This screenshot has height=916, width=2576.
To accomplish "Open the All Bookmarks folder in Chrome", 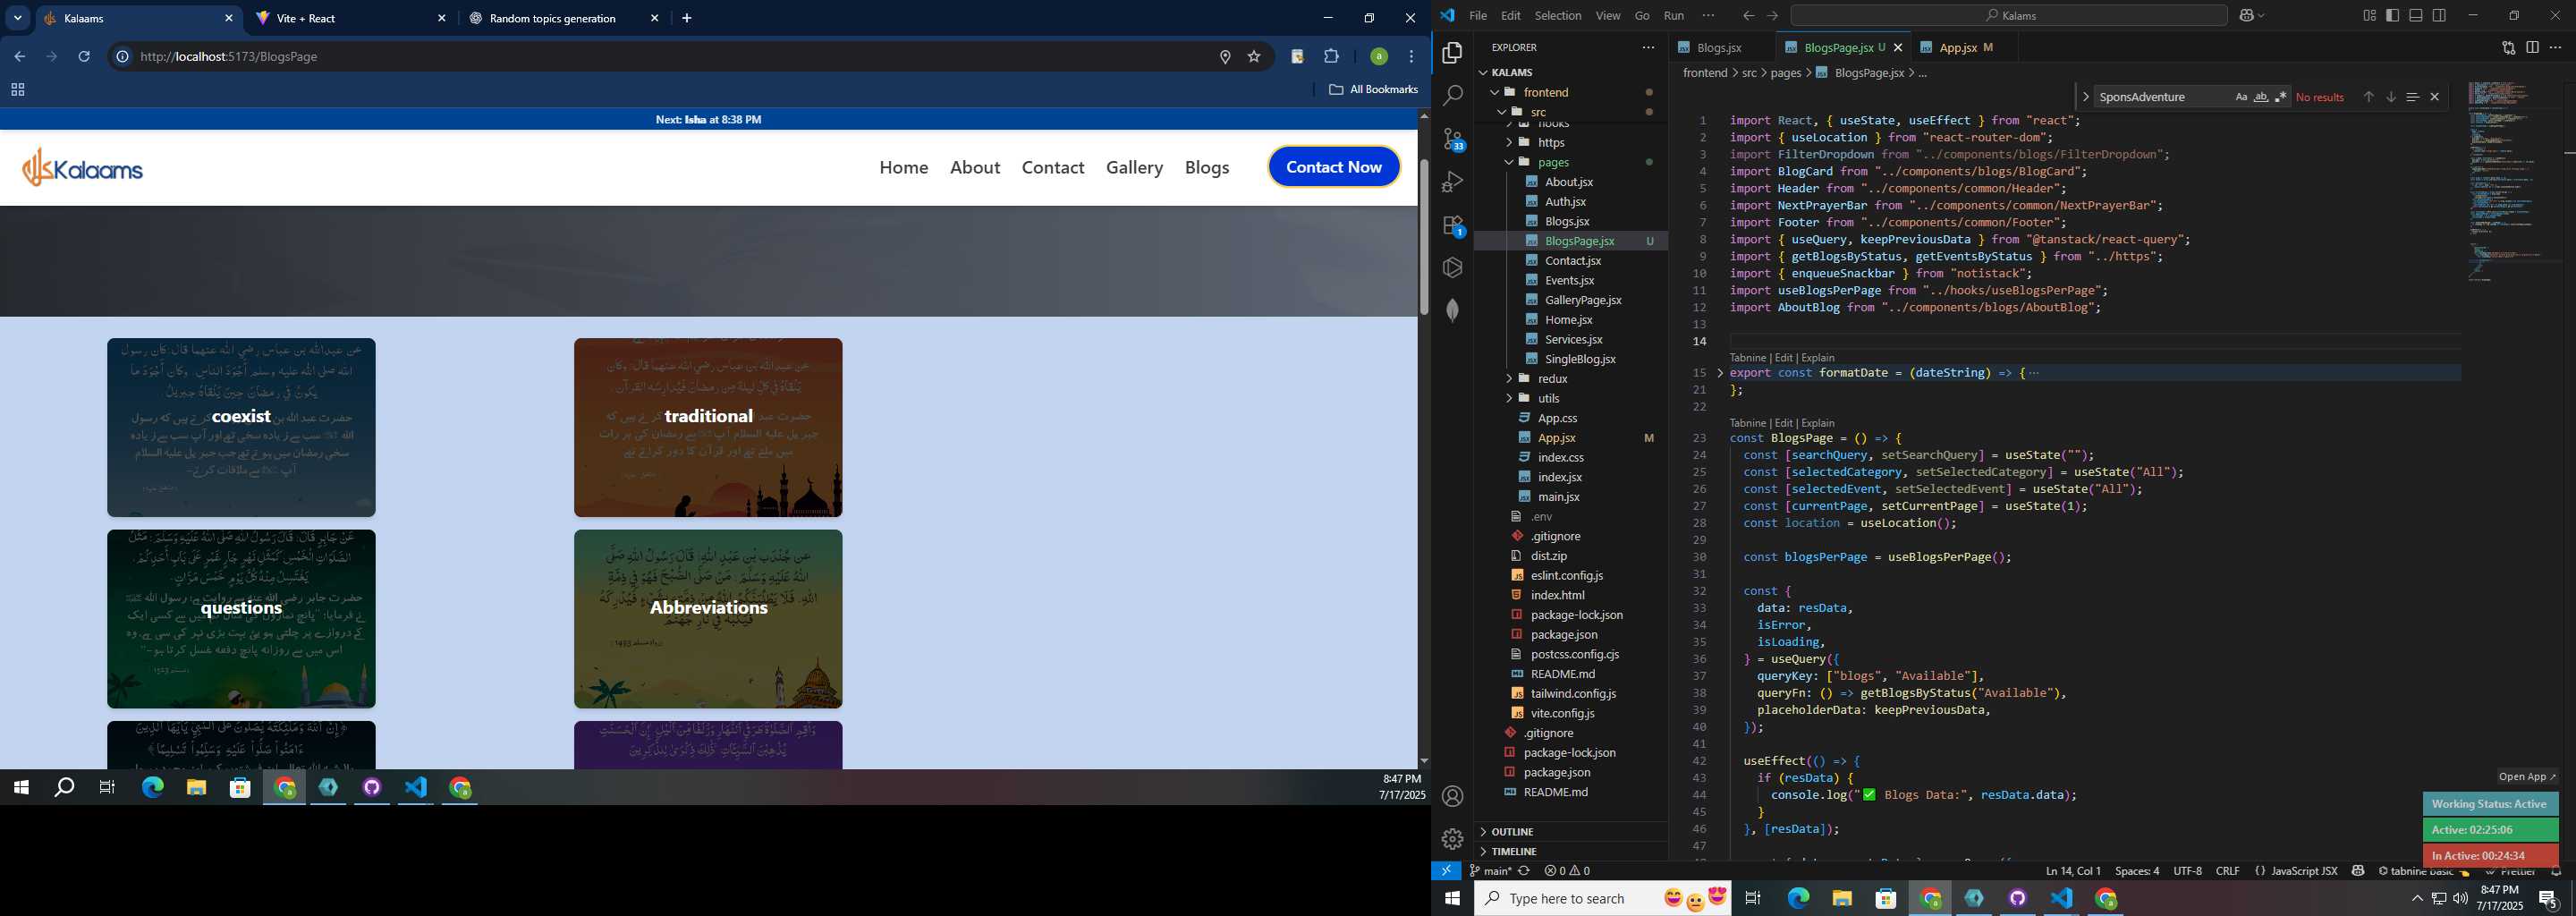I will tap(1373, 89).
